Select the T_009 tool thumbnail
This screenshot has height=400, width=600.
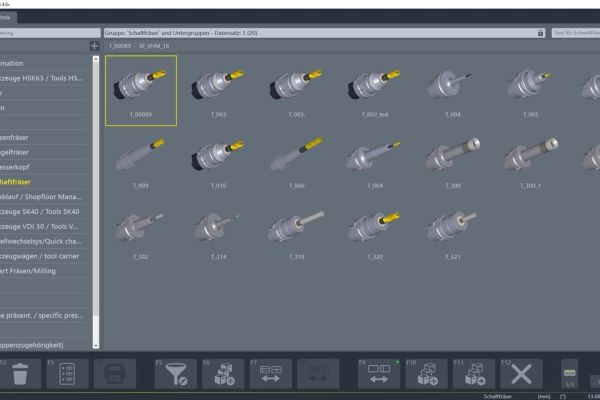click(141, 162)
